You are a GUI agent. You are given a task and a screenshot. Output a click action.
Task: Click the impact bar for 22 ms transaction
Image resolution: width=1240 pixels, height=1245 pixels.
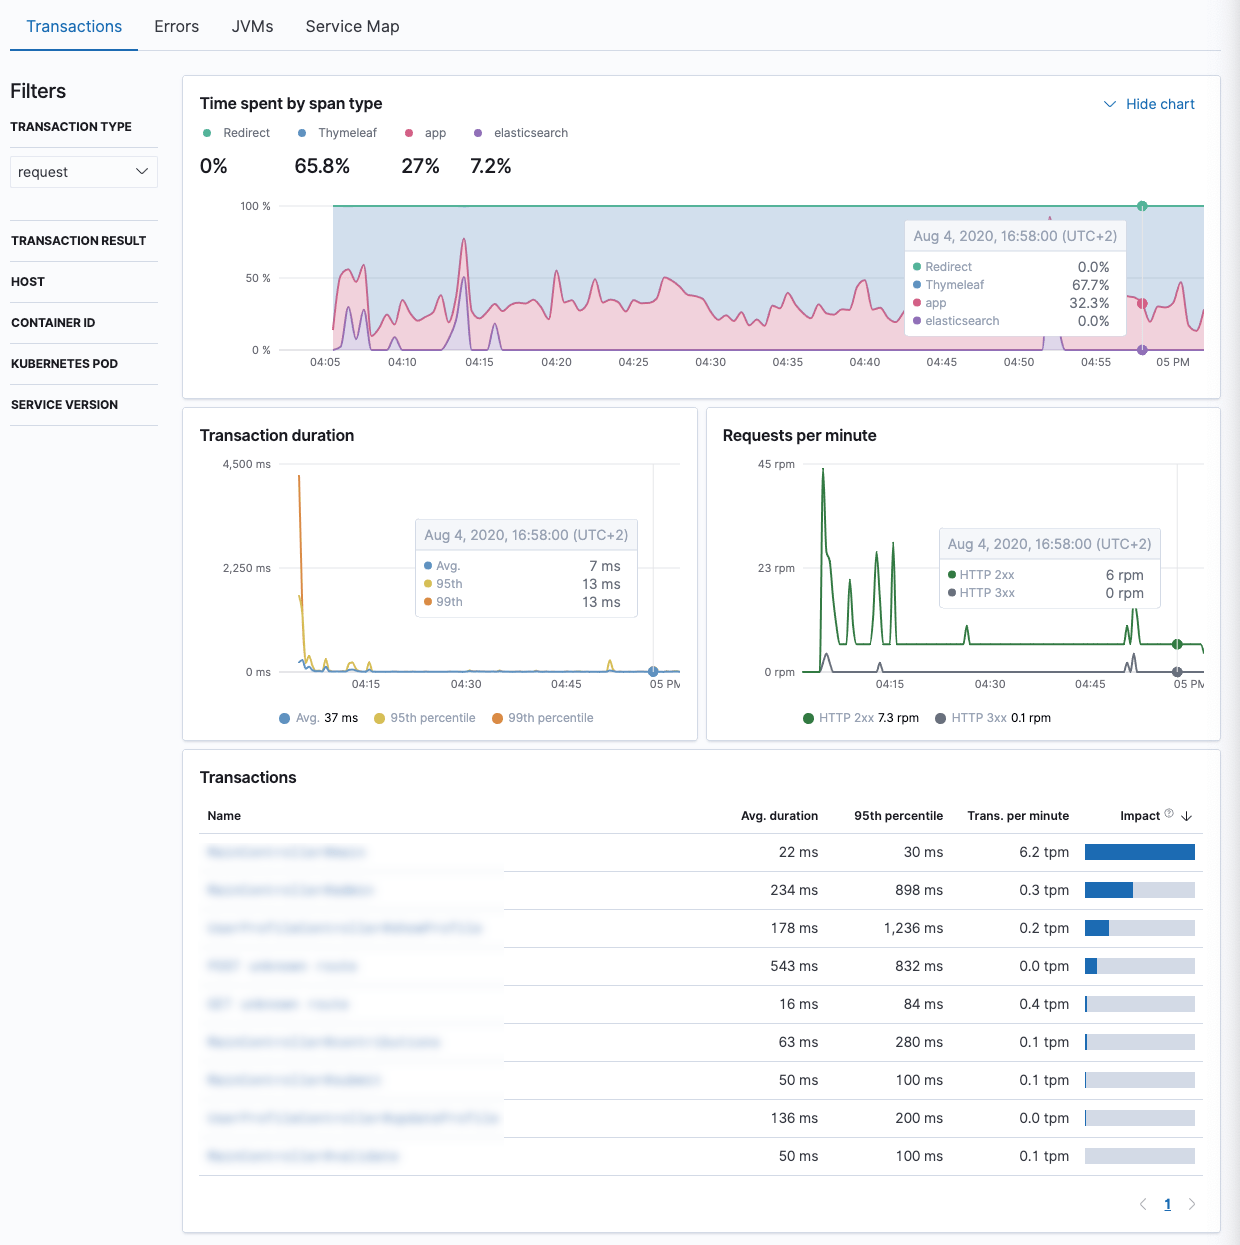tap(1139, 852)
